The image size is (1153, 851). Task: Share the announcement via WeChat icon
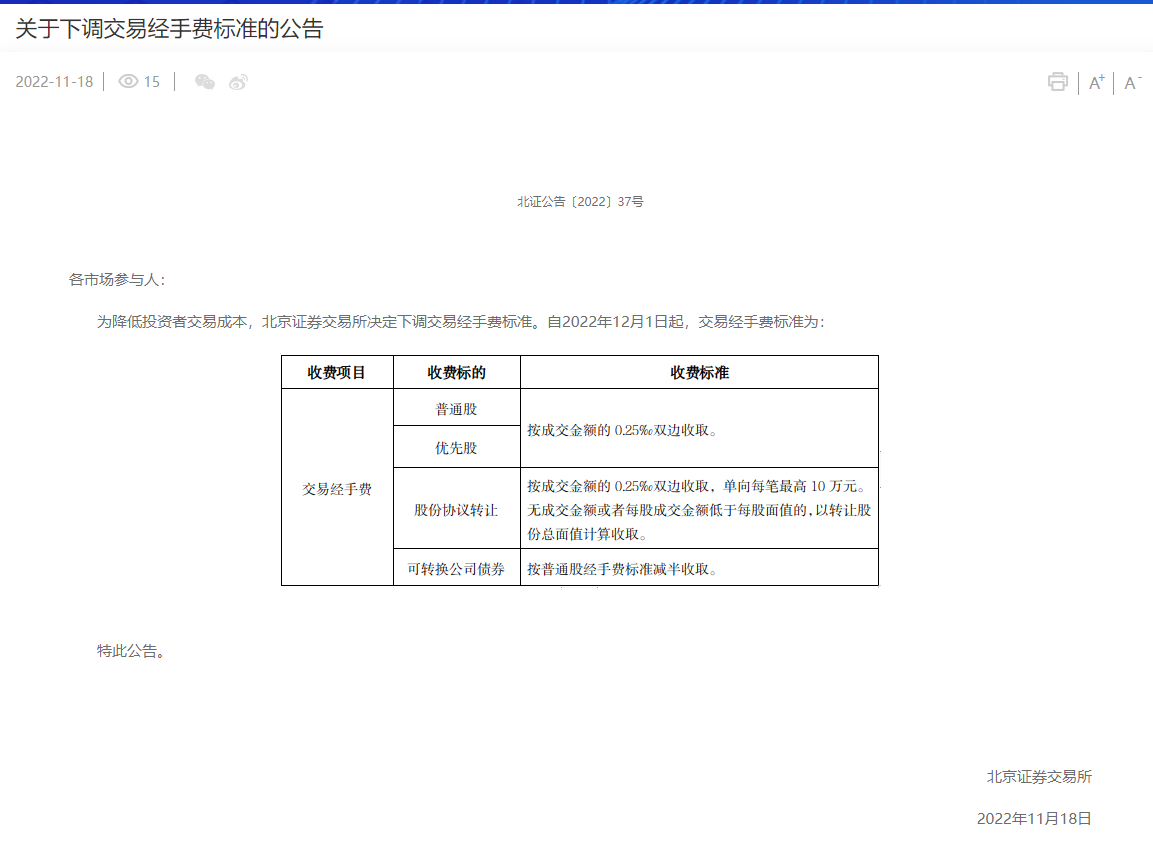[x=204, y=82]
